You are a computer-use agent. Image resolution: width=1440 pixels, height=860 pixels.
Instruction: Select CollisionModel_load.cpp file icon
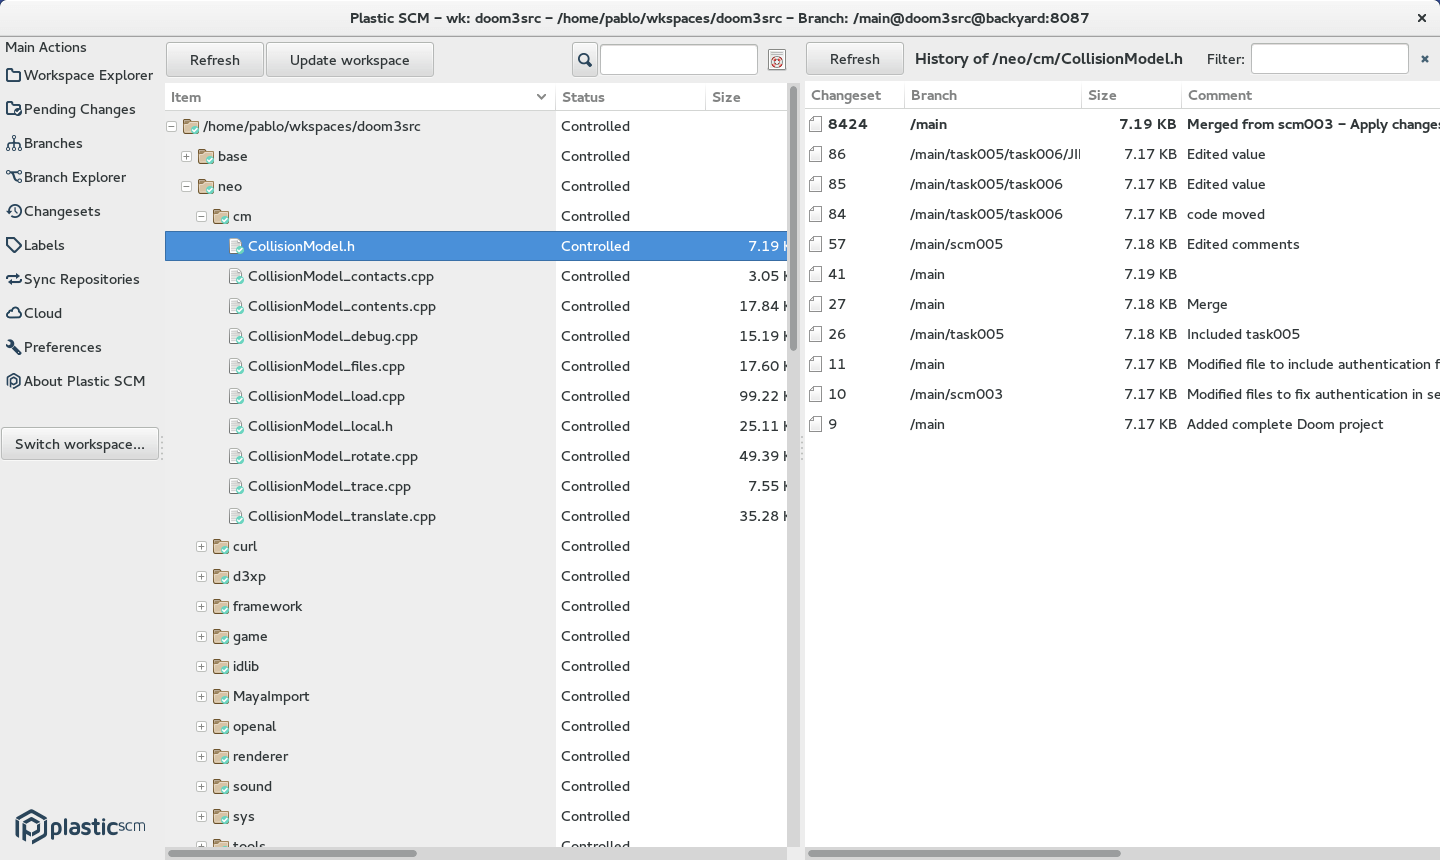click(236, 396)
